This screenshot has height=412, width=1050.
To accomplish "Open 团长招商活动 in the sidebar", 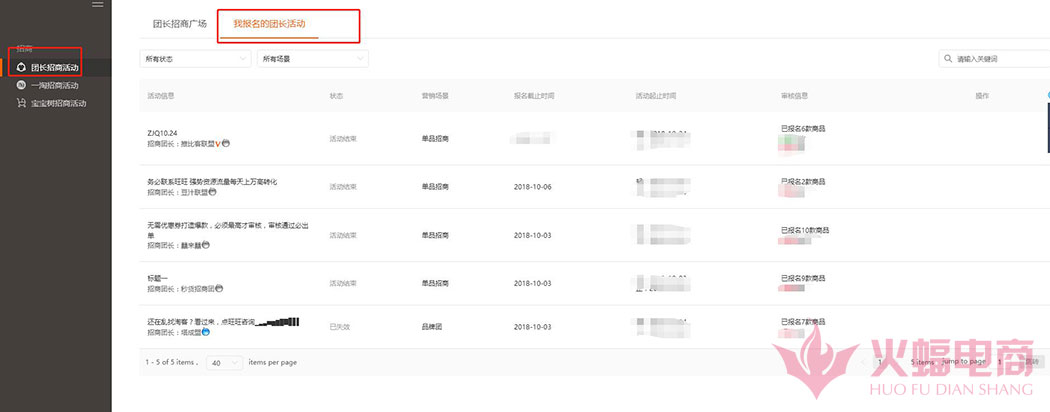I will (54, 68).
